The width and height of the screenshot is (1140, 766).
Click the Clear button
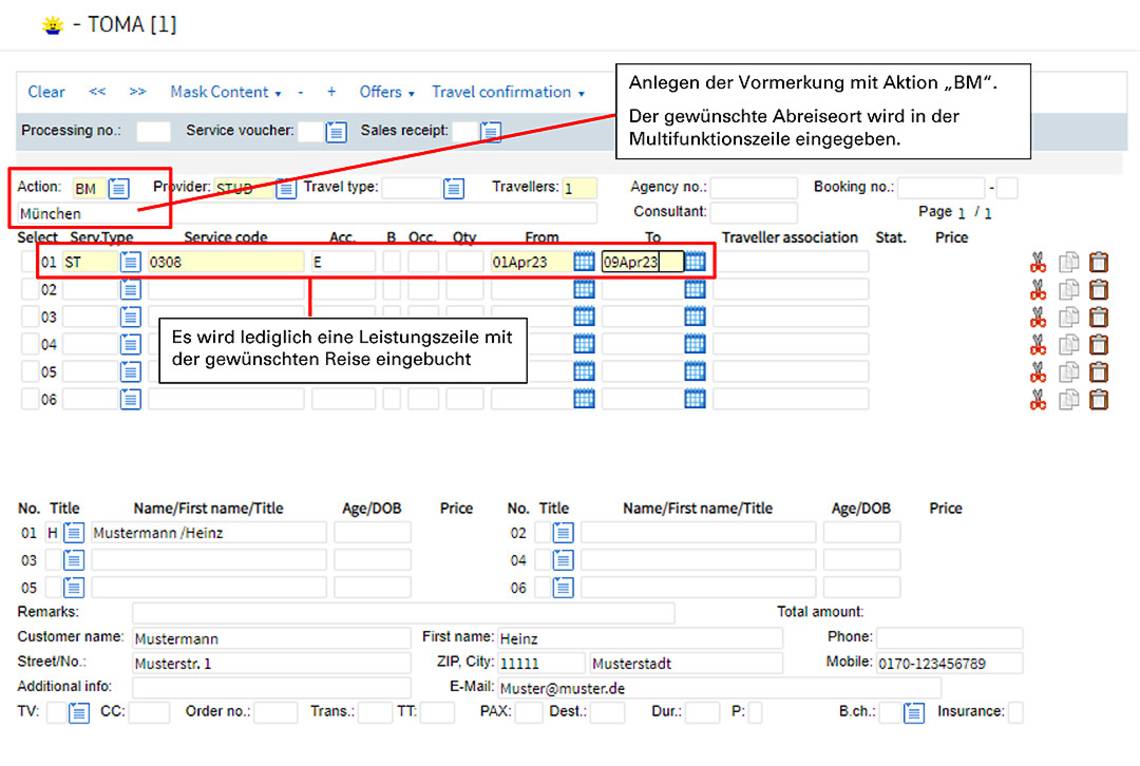point(47,92)
